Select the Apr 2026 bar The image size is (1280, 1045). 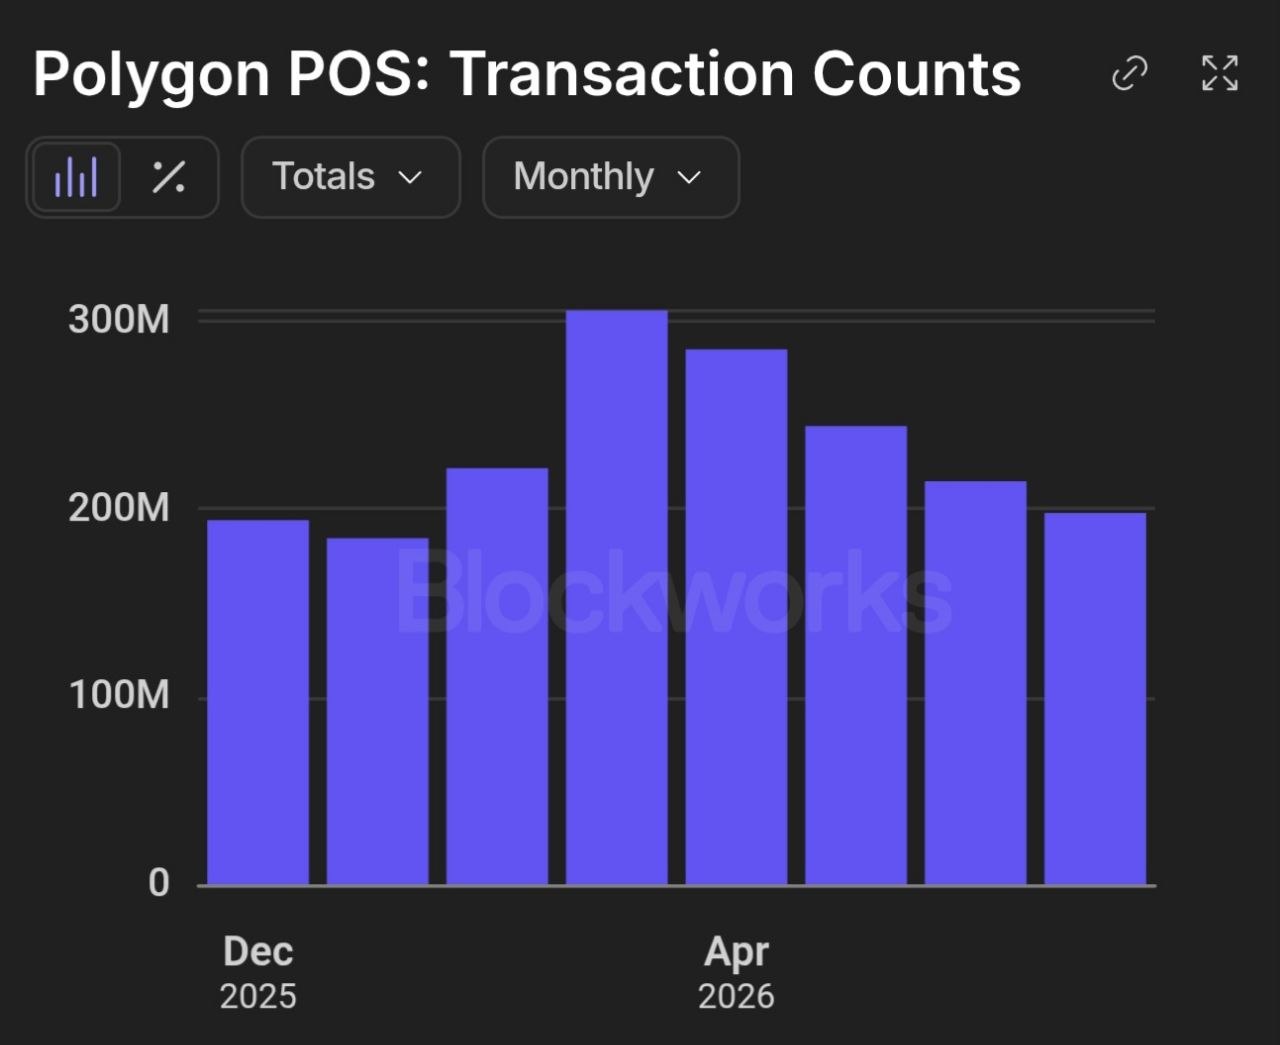[x=736, y=617]
